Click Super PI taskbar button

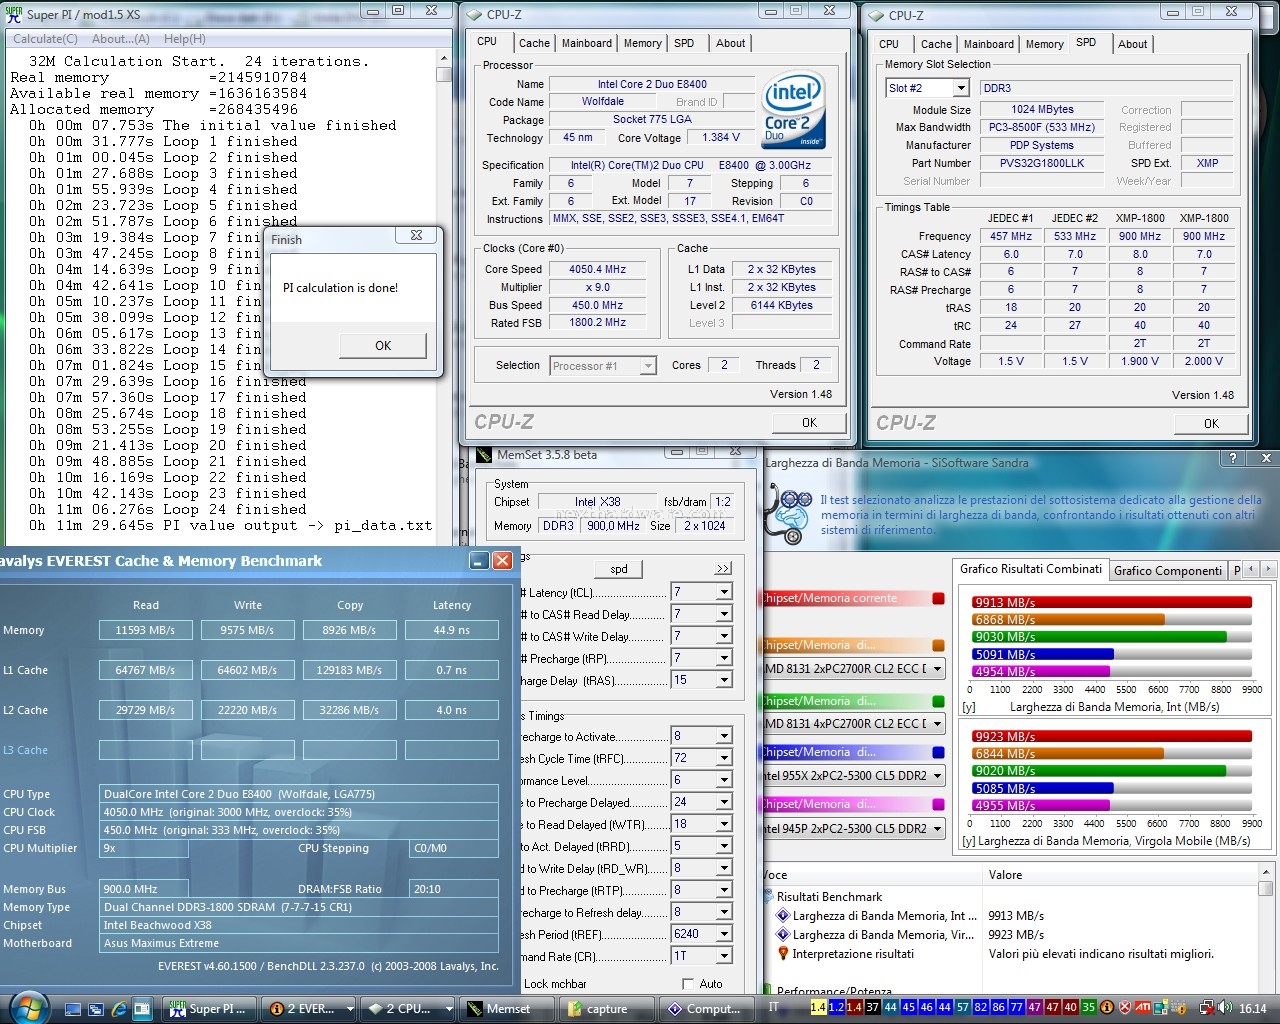[x=211, y=1009]
